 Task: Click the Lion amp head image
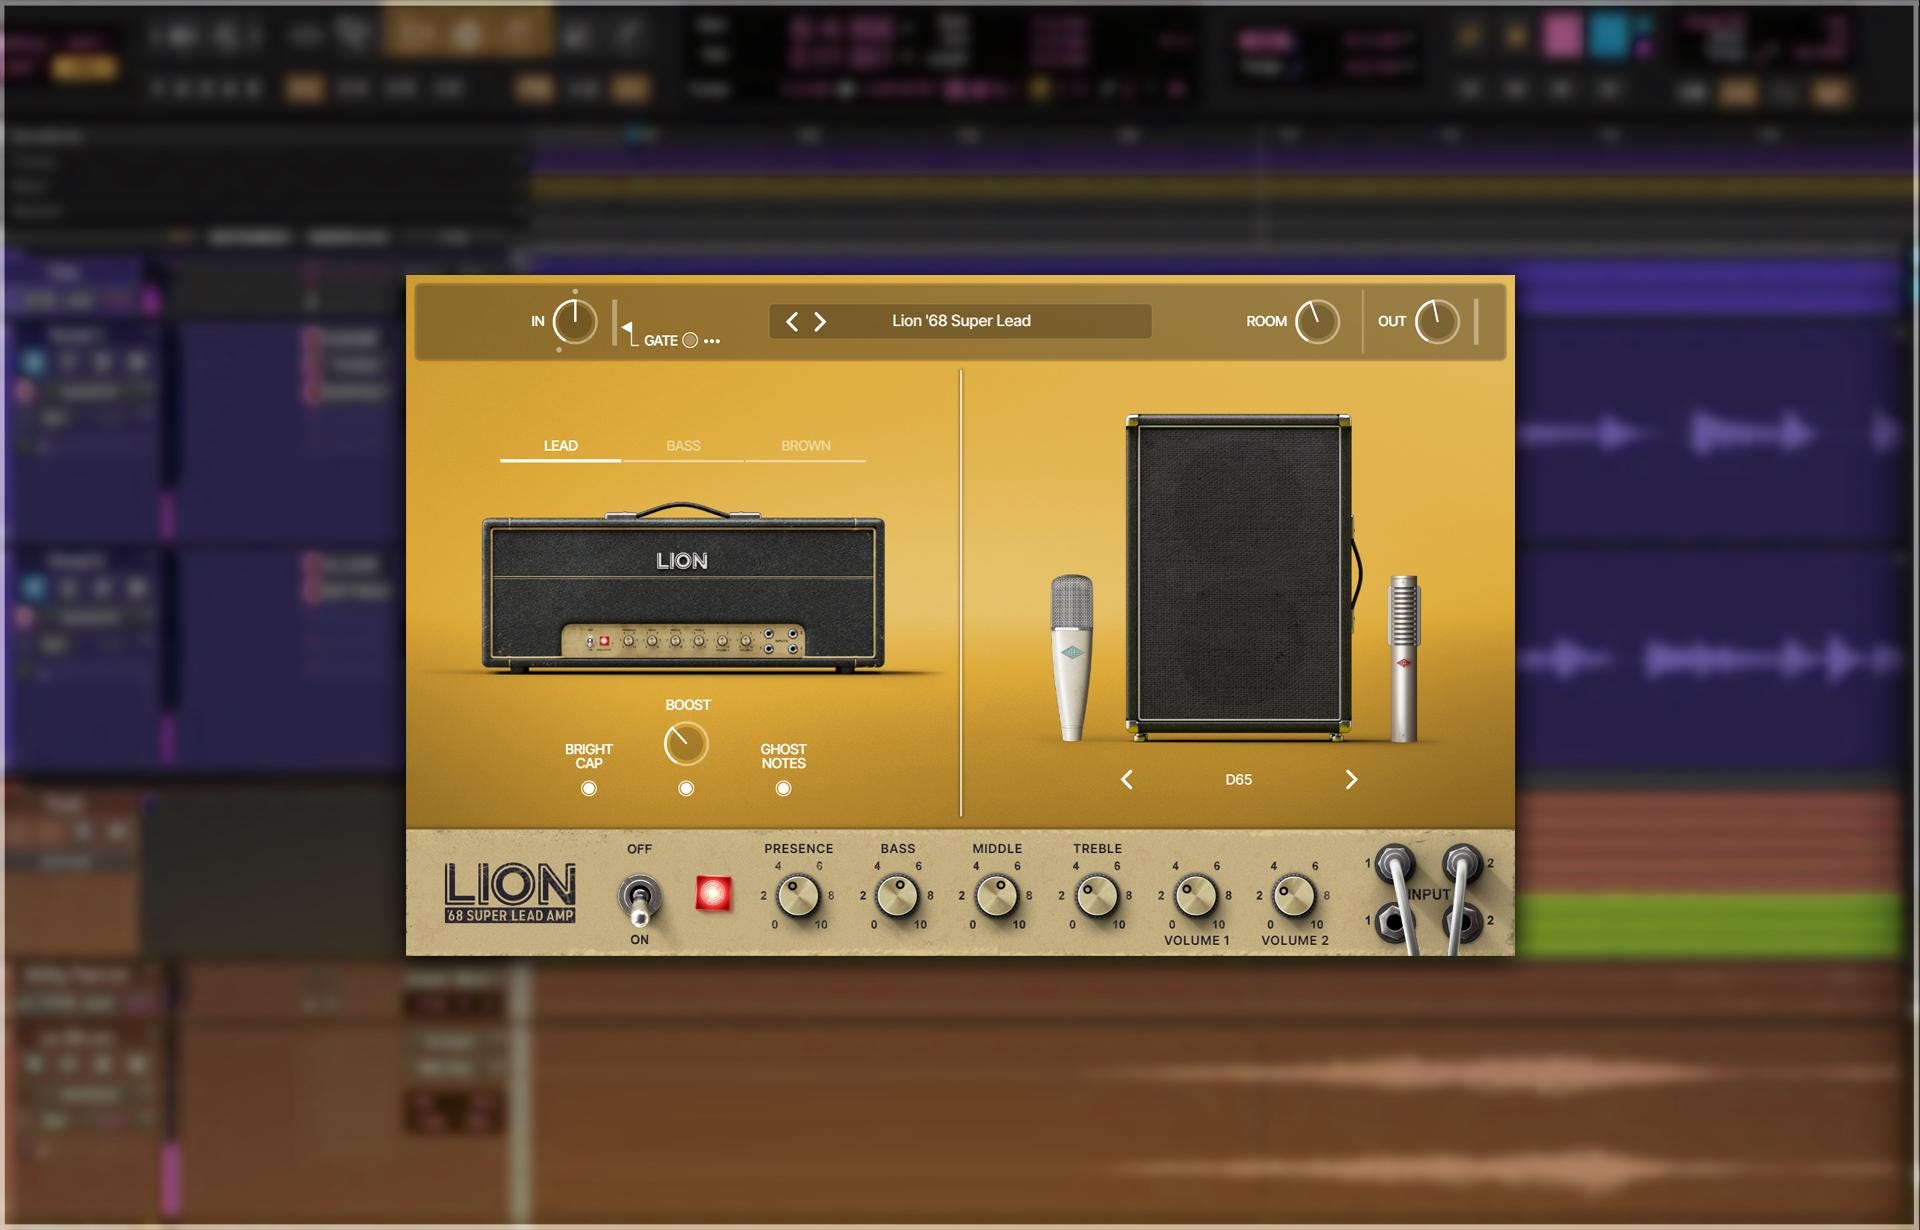(683, 587)
